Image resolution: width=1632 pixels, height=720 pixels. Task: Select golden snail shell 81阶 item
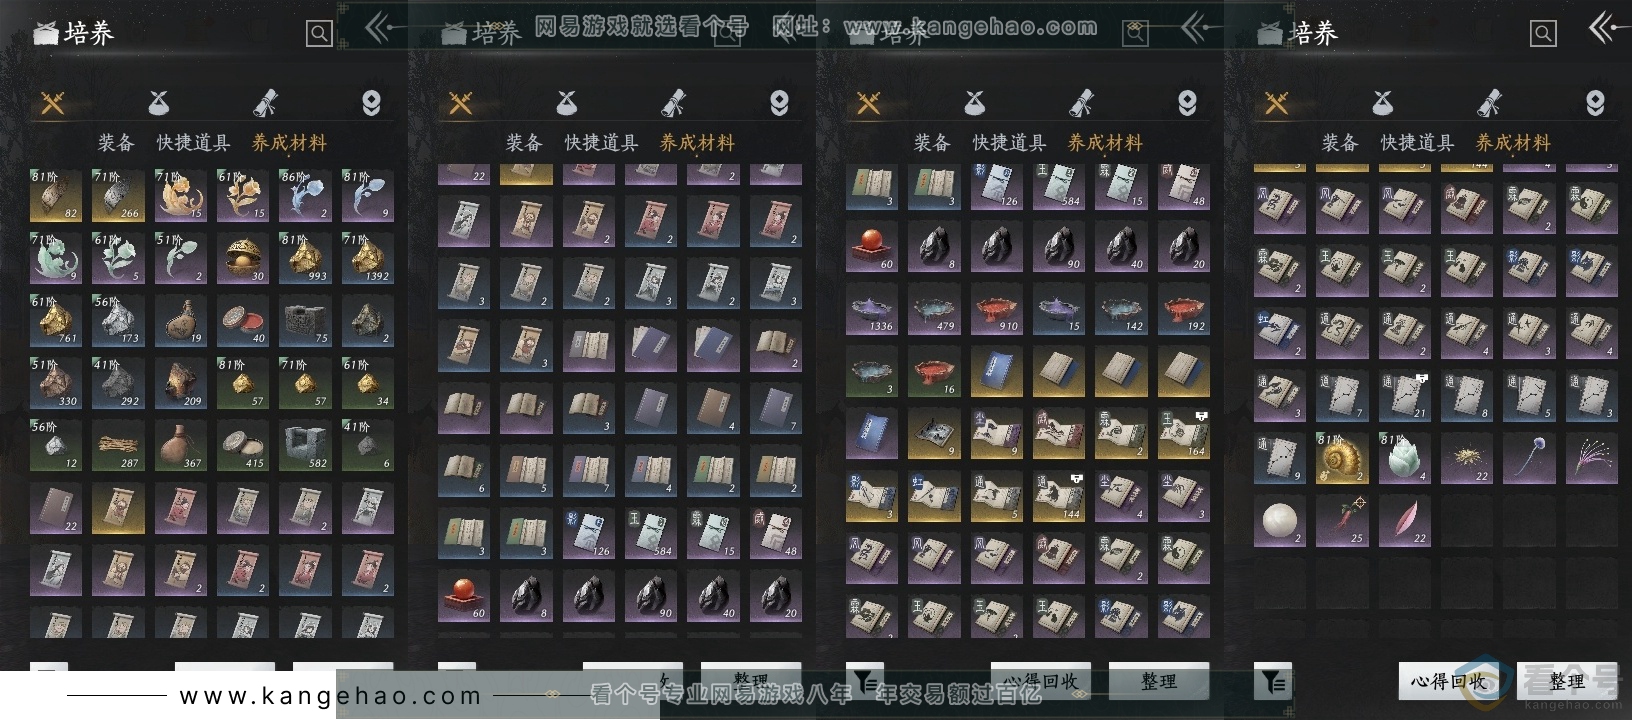tap(1341, 458)
